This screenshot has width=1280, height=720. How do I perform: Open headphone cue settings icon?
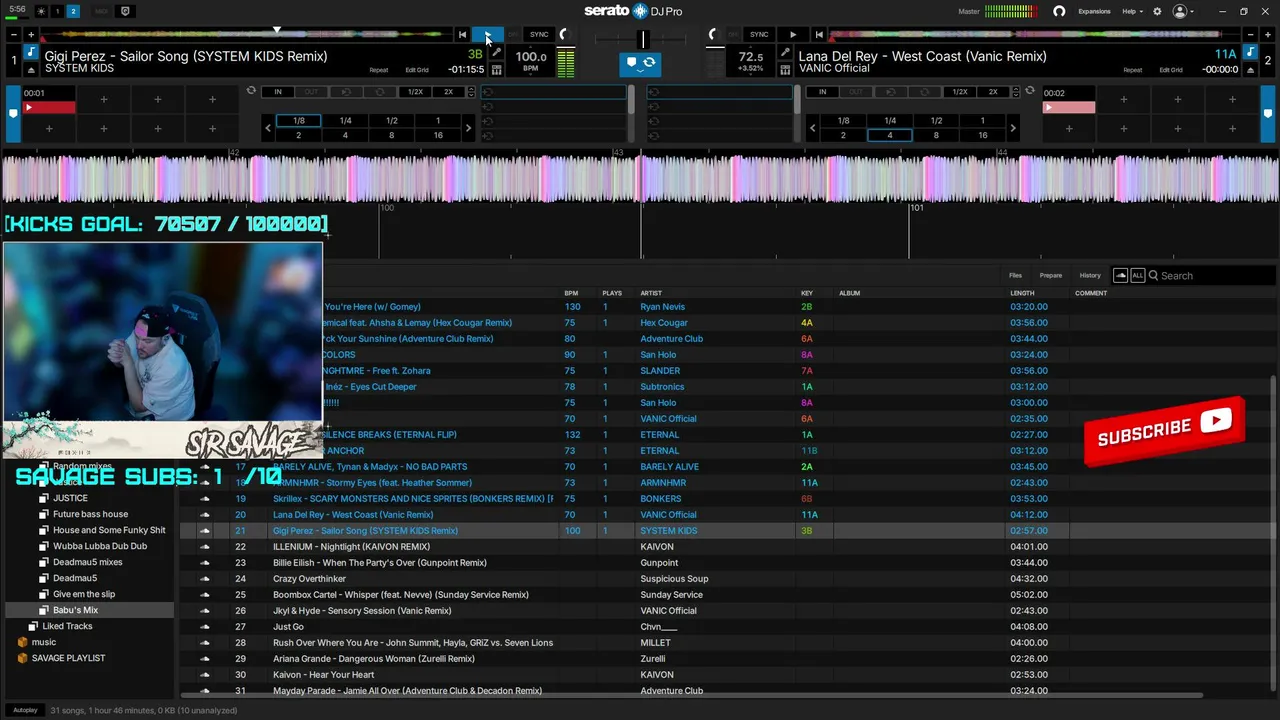pos(1059,11)
